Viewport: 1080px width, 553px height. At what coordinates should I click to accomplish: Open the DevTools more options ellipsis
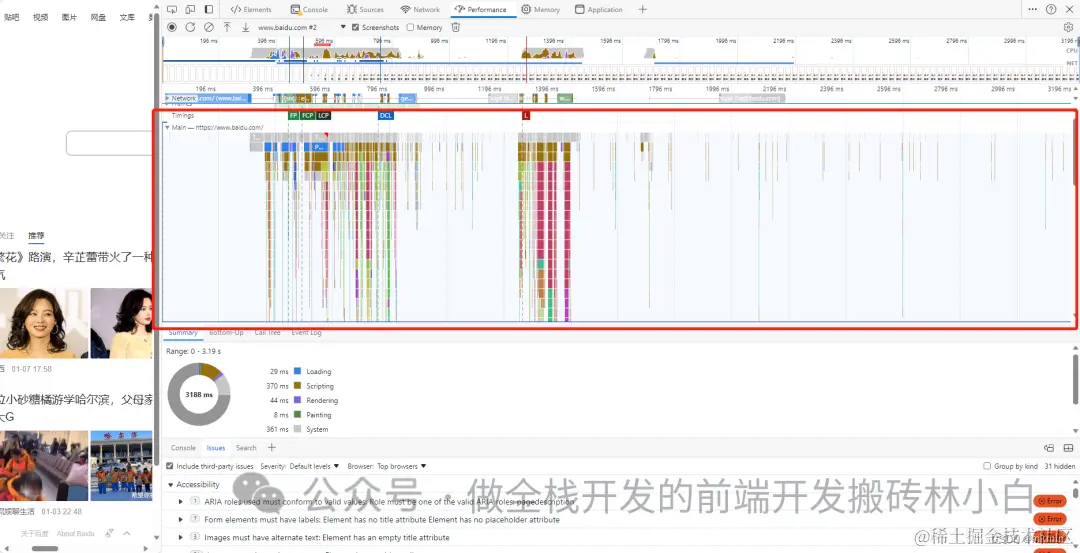click(x=1032, y=10)
